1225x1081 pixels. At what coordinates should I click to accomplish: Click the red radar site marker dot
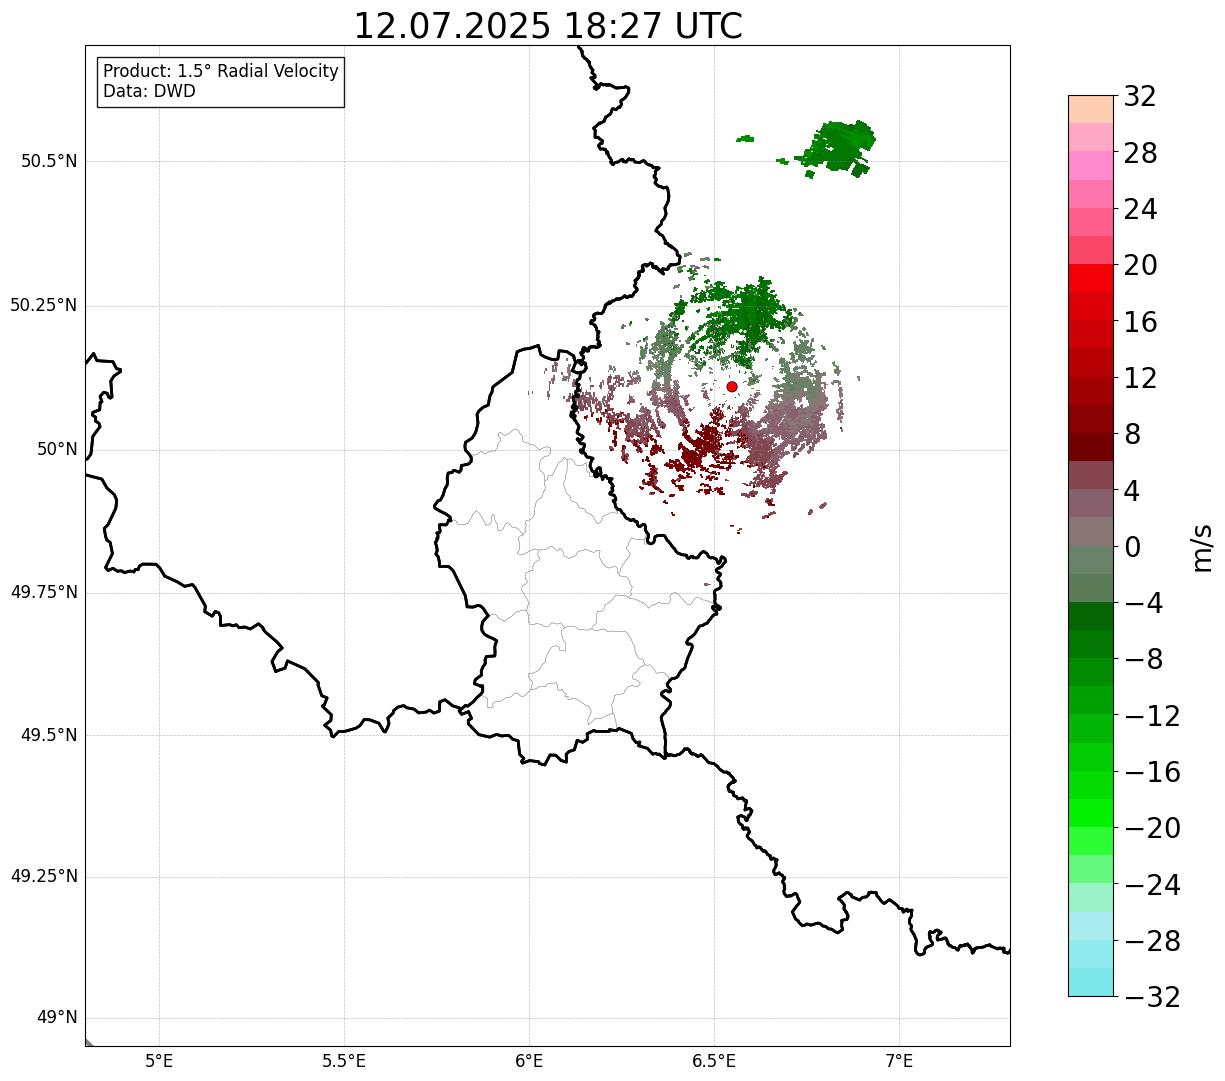[x=732, y=386]
